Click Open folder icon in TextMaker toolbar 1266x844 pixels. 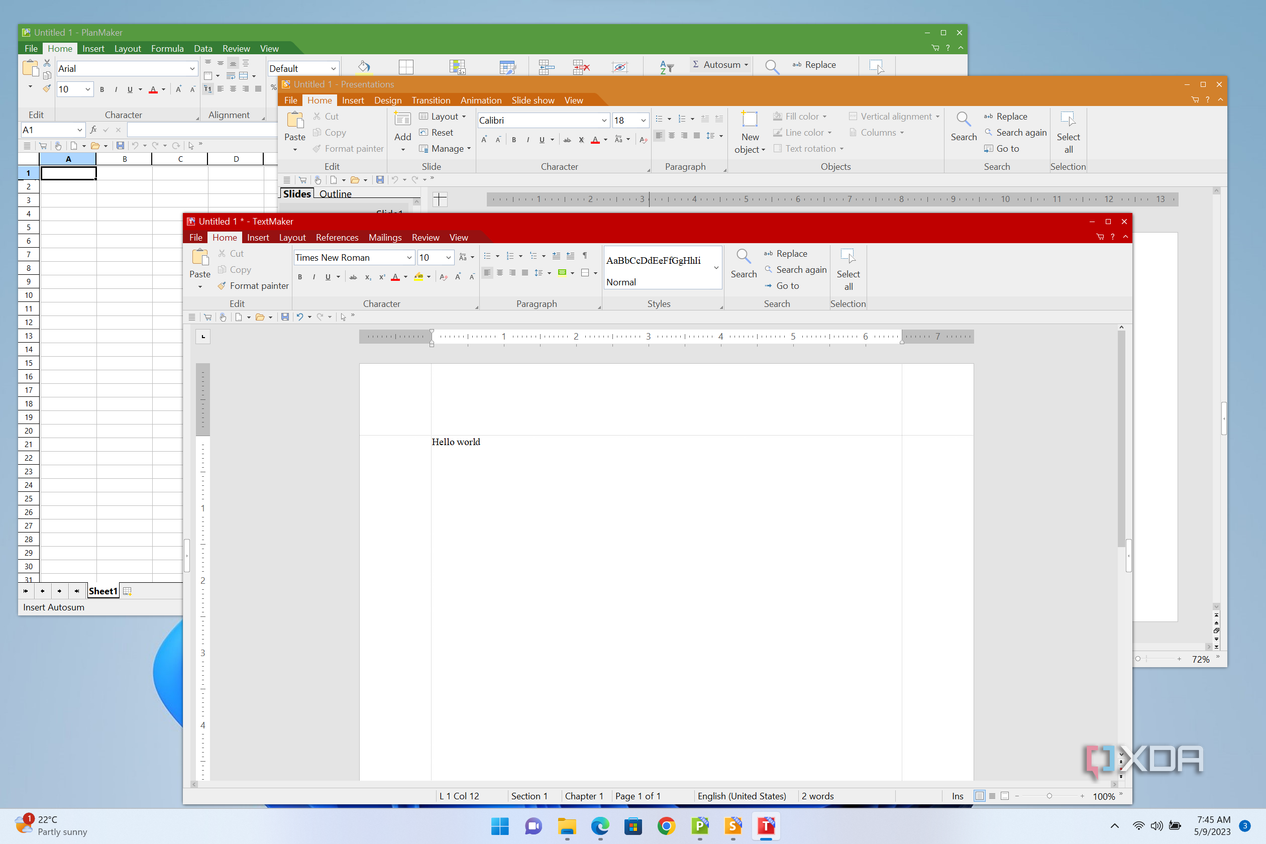pos(259,317)
